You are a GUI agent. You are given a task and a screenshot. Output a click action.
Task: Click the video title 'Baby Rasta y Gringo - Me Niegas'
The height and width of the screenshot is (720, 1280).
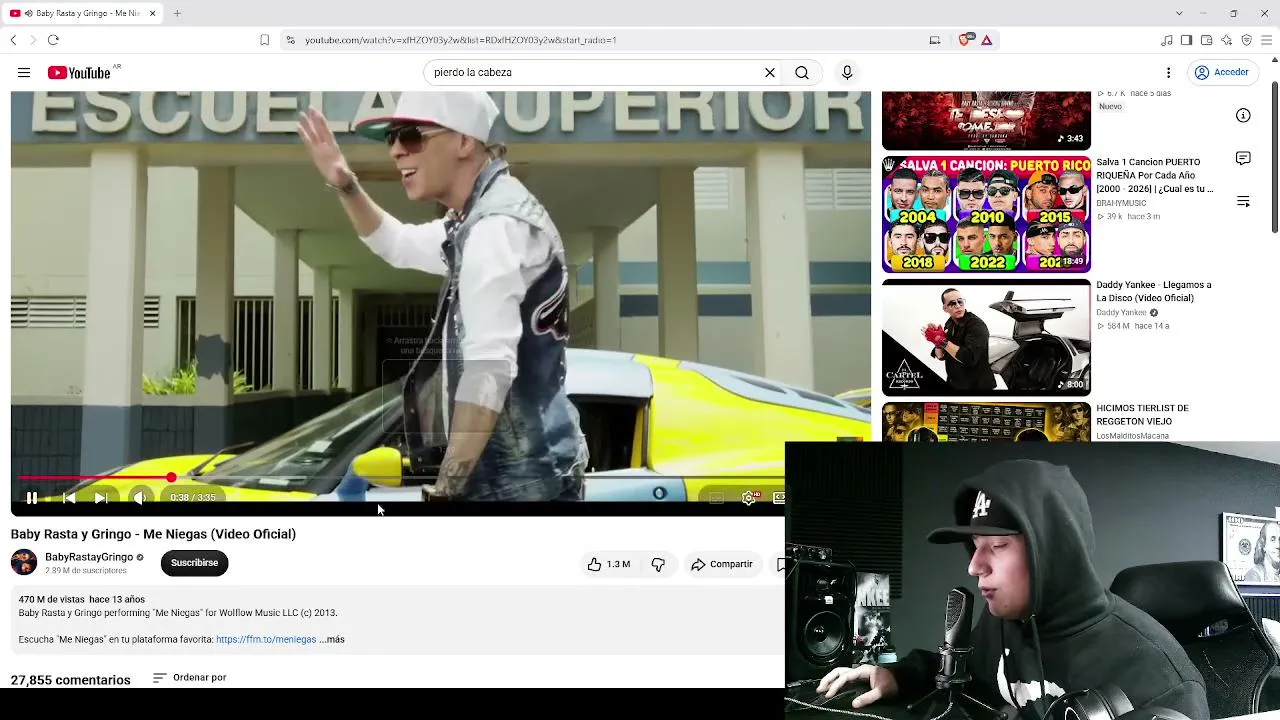(153, 534)
